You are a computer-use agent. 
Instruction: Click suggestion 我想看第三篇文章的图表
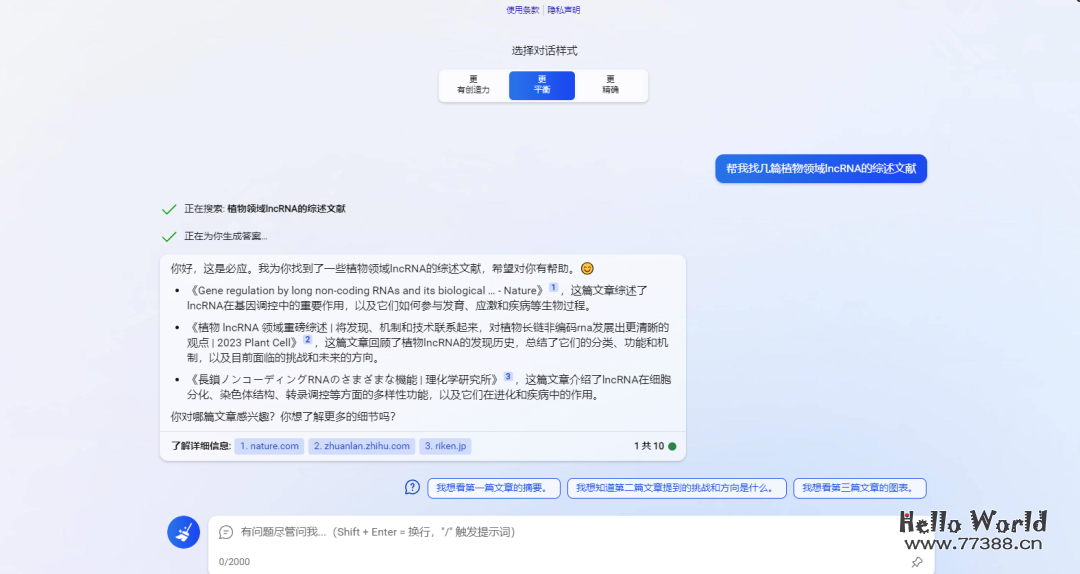point(860,488)
